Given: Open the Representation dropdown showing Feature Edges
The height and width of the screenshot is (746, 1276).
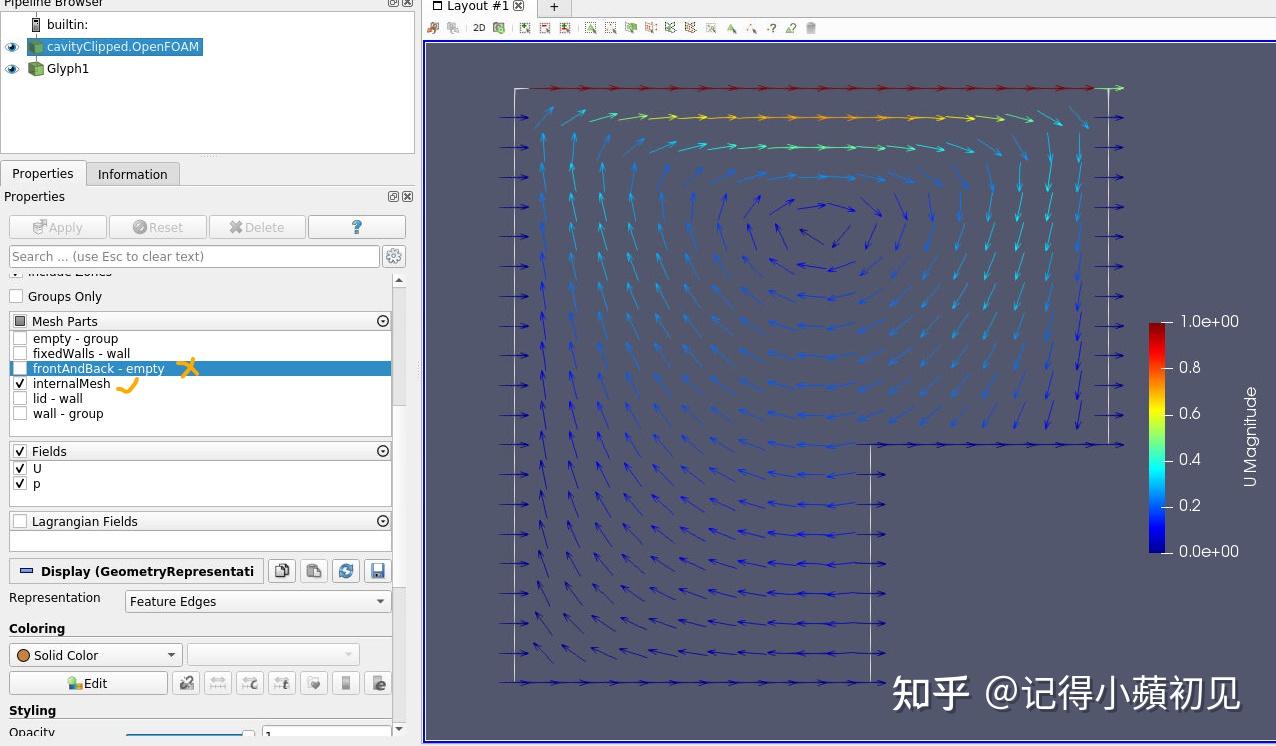Looking at the screenshot, I should click(257, 601).
